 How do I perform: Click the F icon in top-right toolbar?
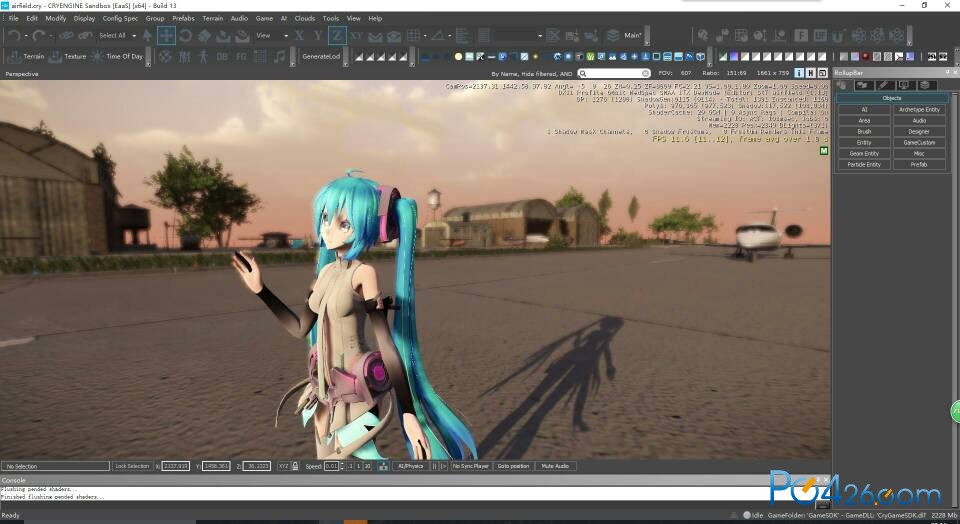(801, 36)
